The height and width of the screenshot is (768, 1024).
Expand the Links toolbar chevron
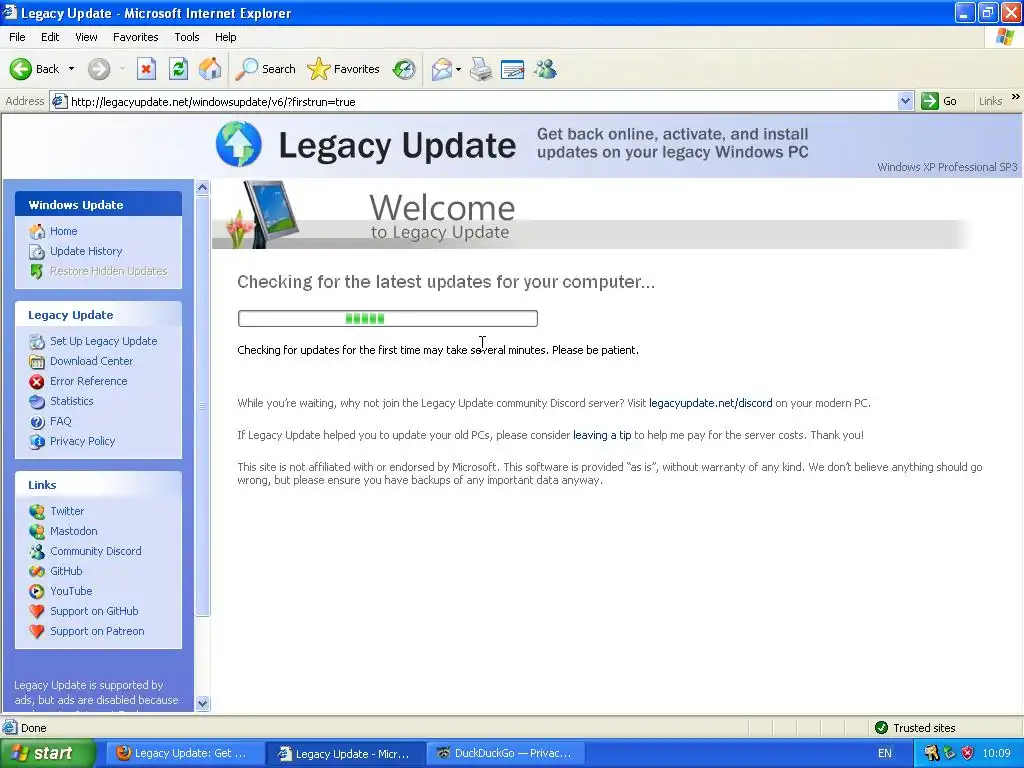pyautogui.click(x=1016, y=97)
